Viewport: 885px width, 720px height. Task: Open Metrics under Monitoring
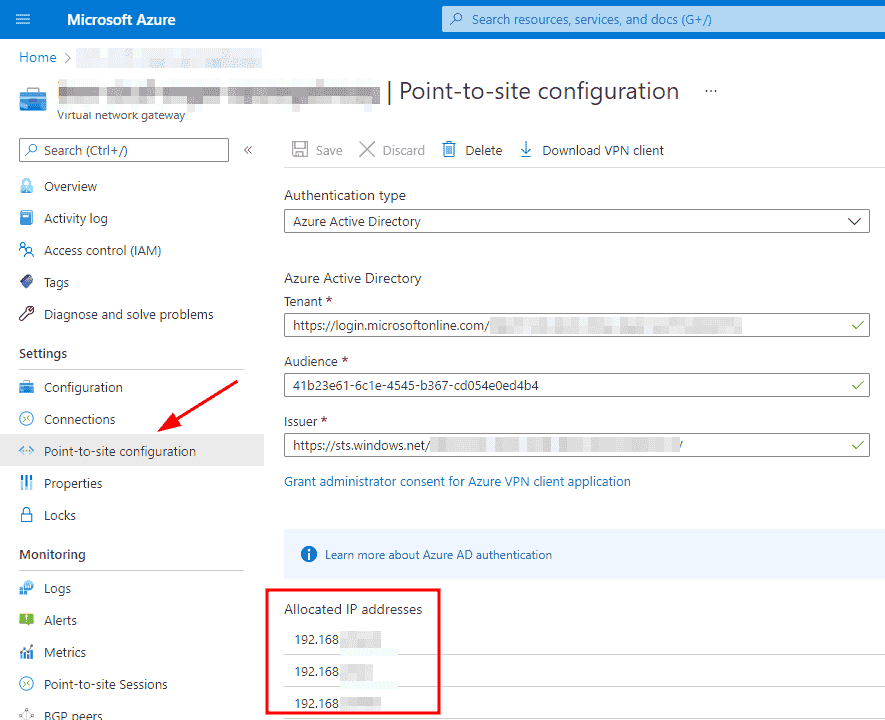65,652
